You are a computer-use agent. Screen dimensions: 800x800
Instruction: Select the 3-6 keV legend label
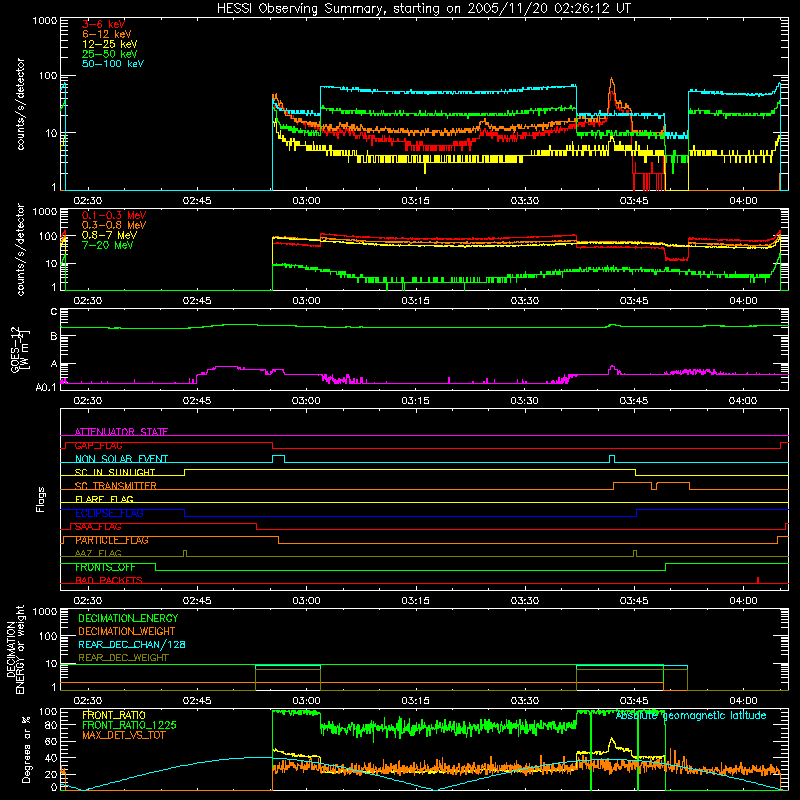point(103,24)
